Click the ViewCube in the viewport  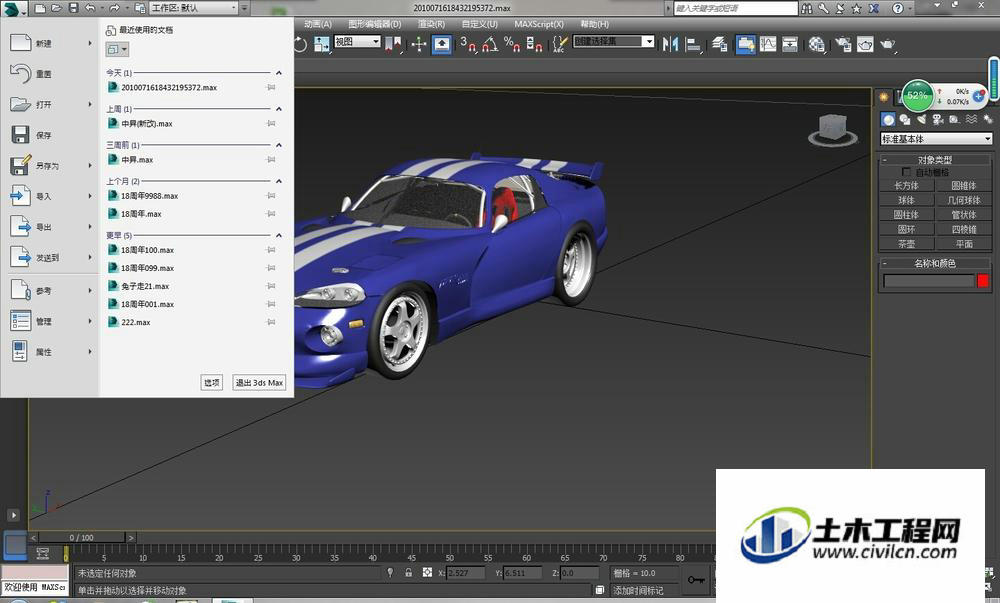(832, 129)
